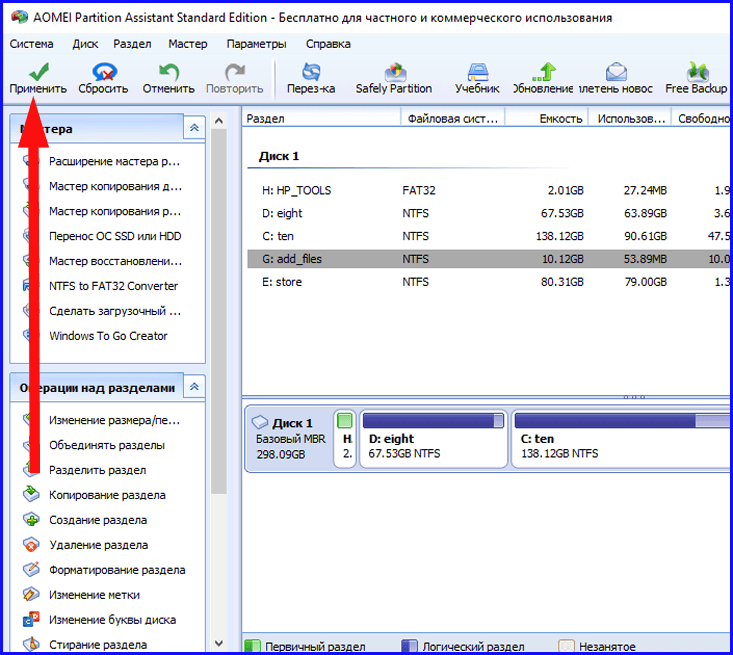The image size is (733, 655).
Task: Click the Перез-ка (Reload) toolbar icon
Action: click(x=311, y=72)
